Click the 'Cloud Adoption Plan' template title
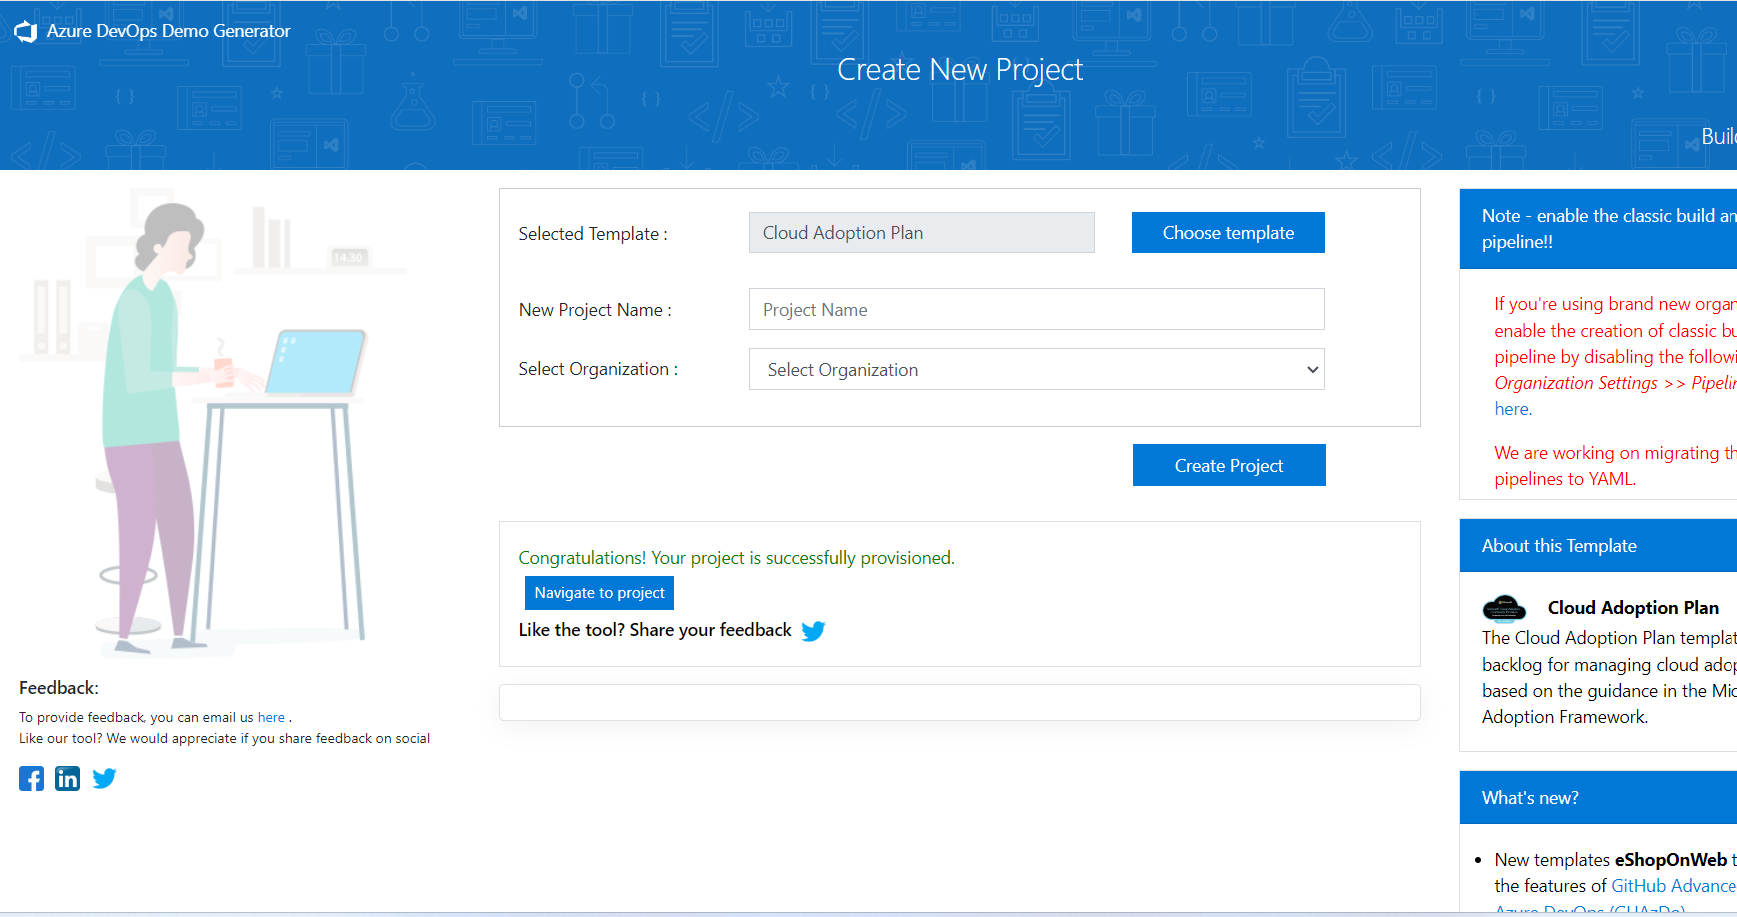1737x917 pixels. point(1633,608)
